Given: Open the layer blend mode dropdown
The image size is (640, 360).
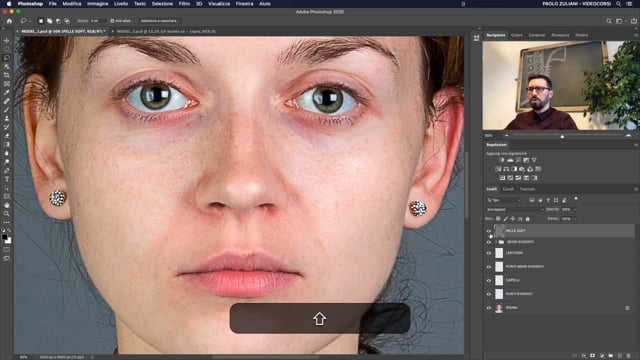Looking at the screenshot, I should pyautogui.click(x=515, y=209).
